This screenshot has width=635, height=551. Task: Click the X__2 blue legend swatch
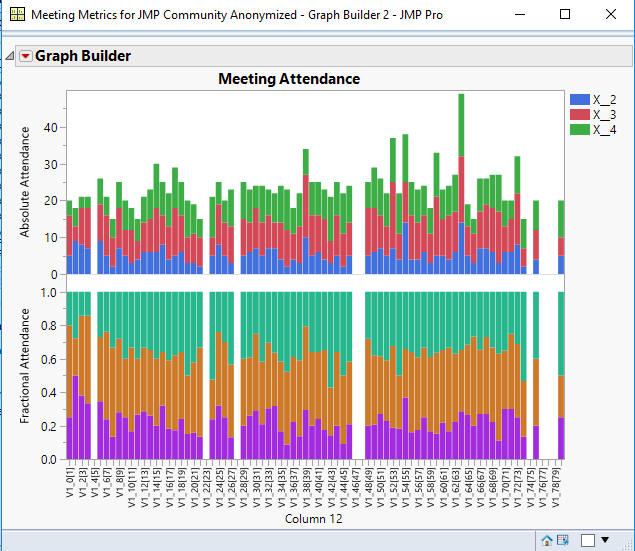(579, 99)
